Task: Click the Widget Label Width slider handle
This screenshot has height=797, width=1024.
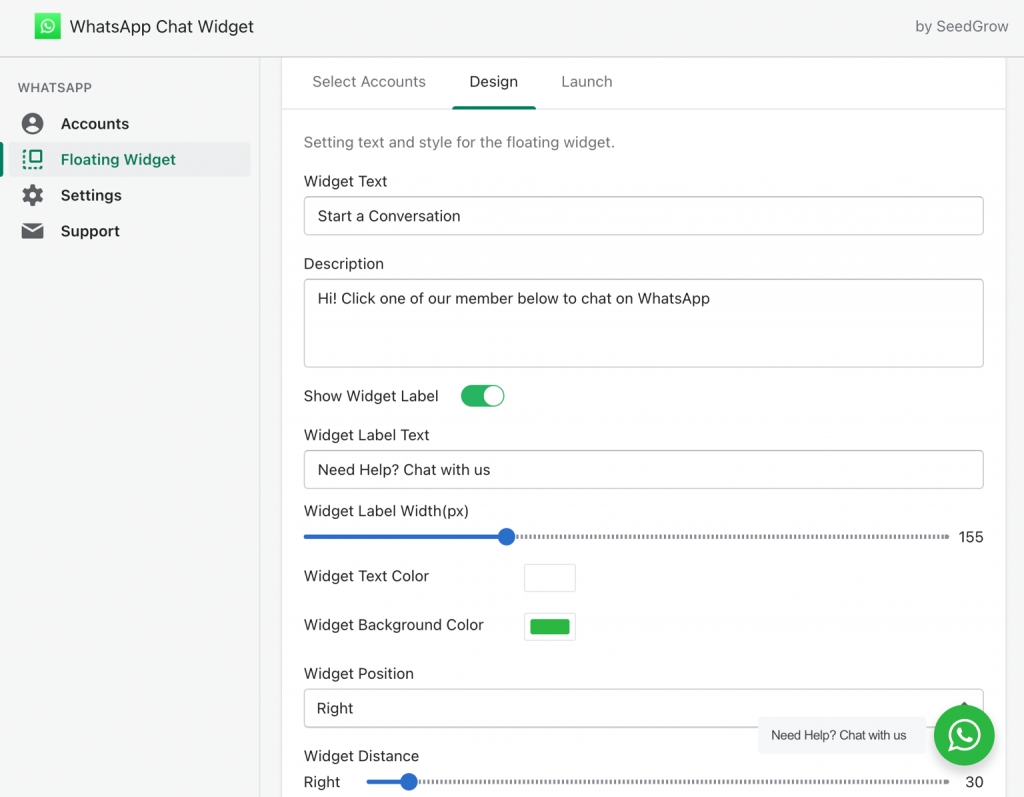Action: [506, 536]
